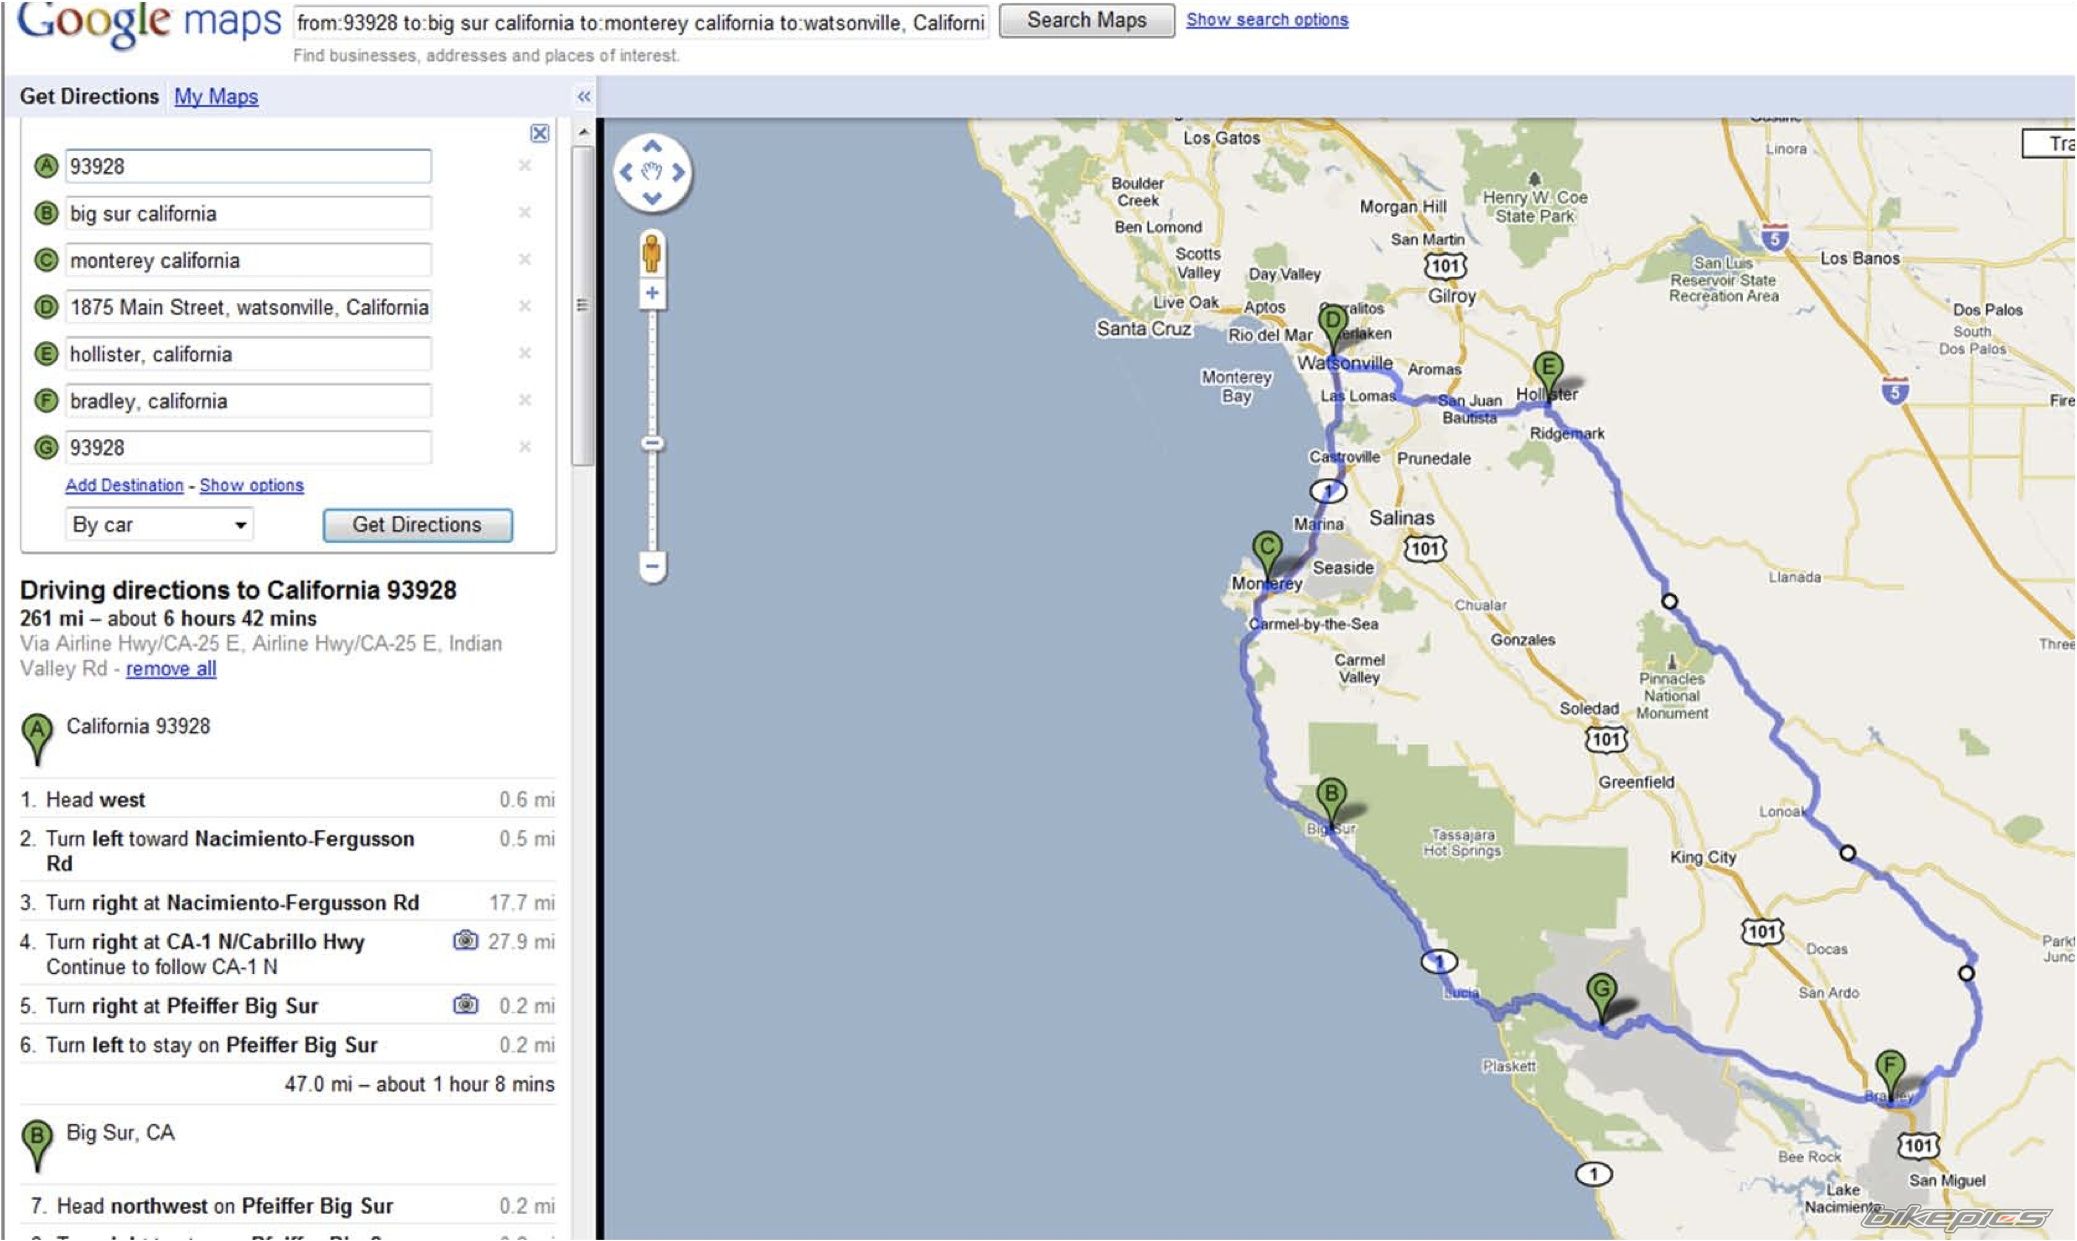2077x1241 pixels.
Task: Pick up the Street View pegman
Action: (x=652, y=254)
